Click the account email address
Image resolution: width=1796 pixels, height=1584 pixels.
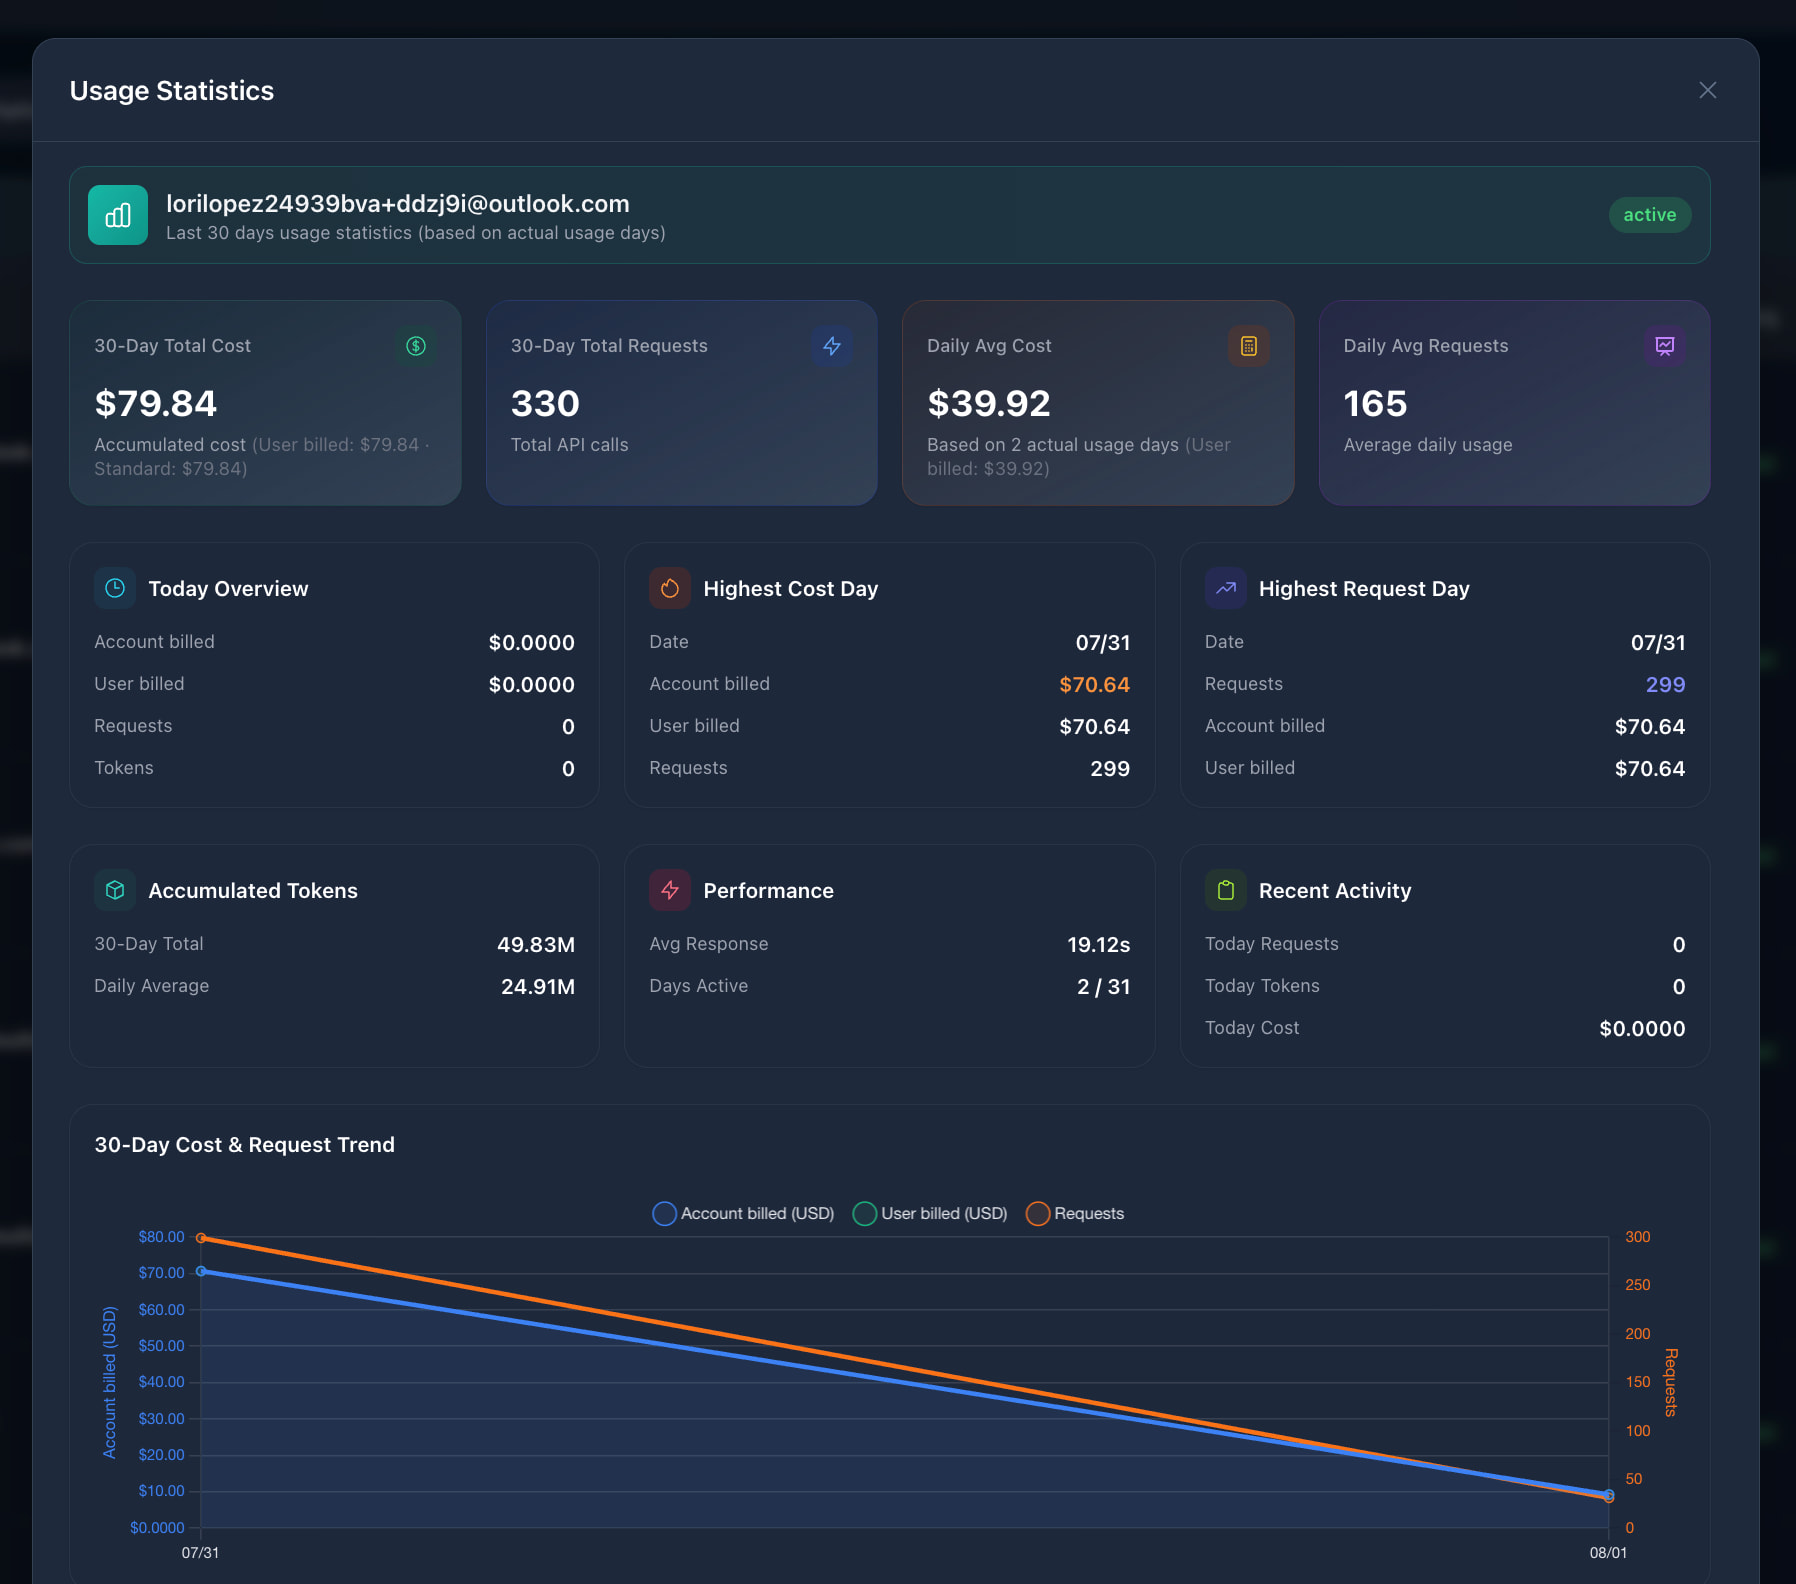[398, 204]
